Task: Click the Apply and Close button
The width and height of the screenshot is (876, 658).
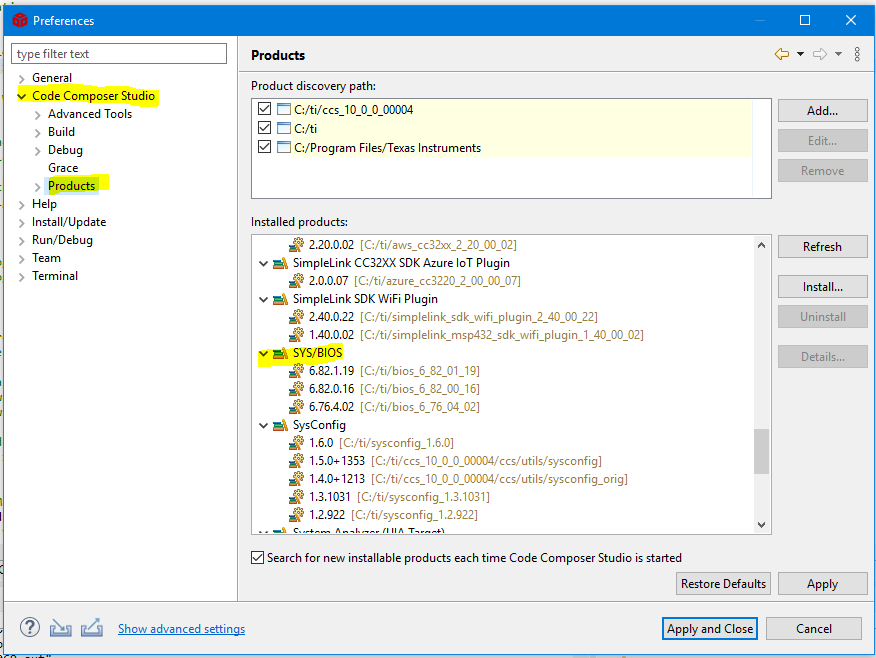Action: [710, 628]
